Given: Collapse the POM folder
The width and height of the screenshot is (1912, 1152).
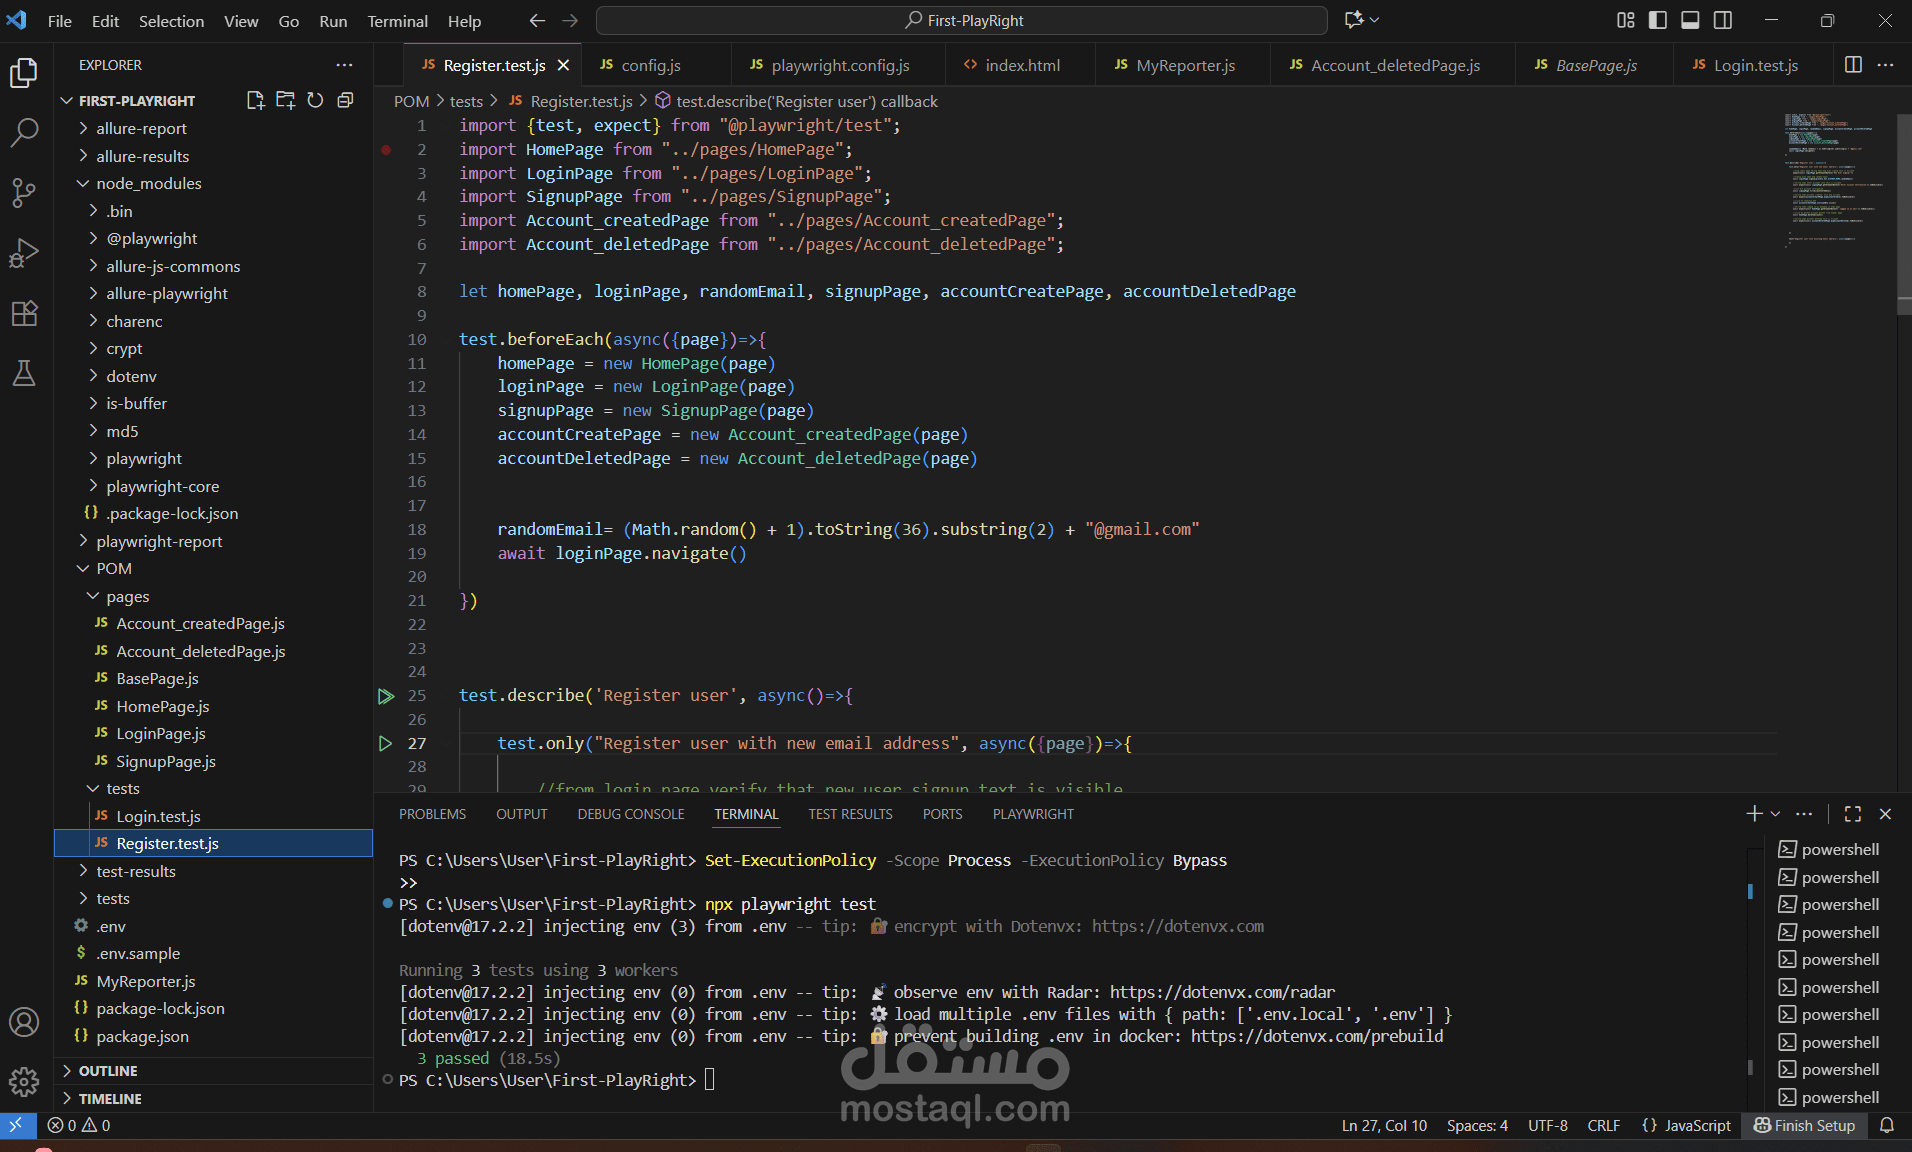Looking at the screenshot, I should click(113, 568).
